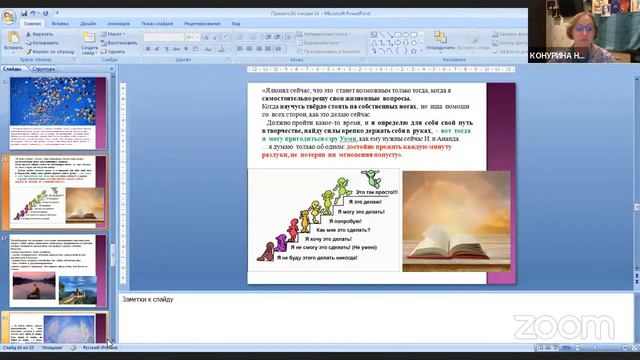Open the change case Aa dropdown
This screenshot has width=640, height=360.
(x=208, y=49)
